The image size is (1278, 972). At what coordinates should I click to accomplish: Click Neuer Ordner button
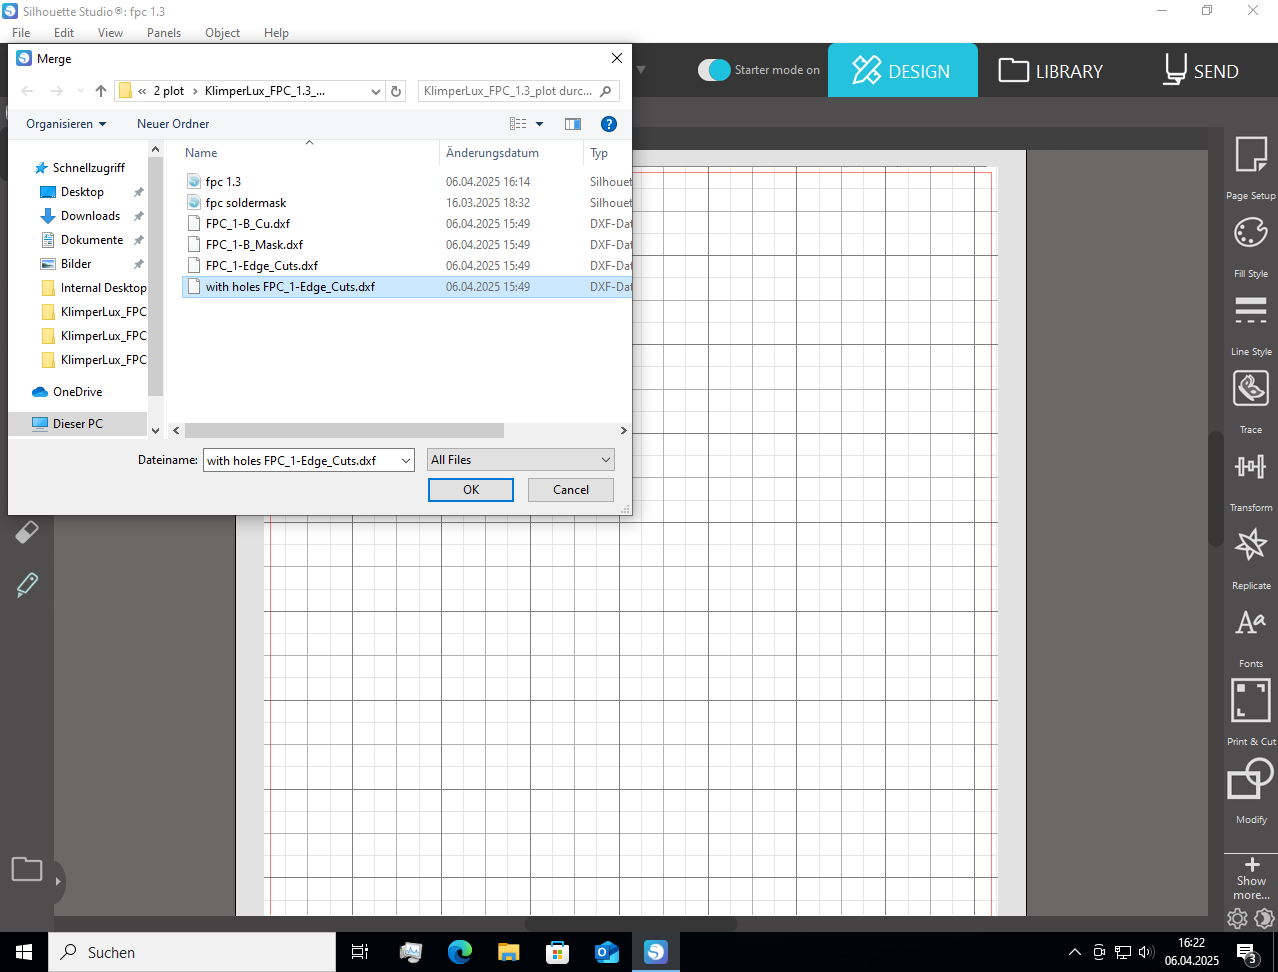click(173, 124)
